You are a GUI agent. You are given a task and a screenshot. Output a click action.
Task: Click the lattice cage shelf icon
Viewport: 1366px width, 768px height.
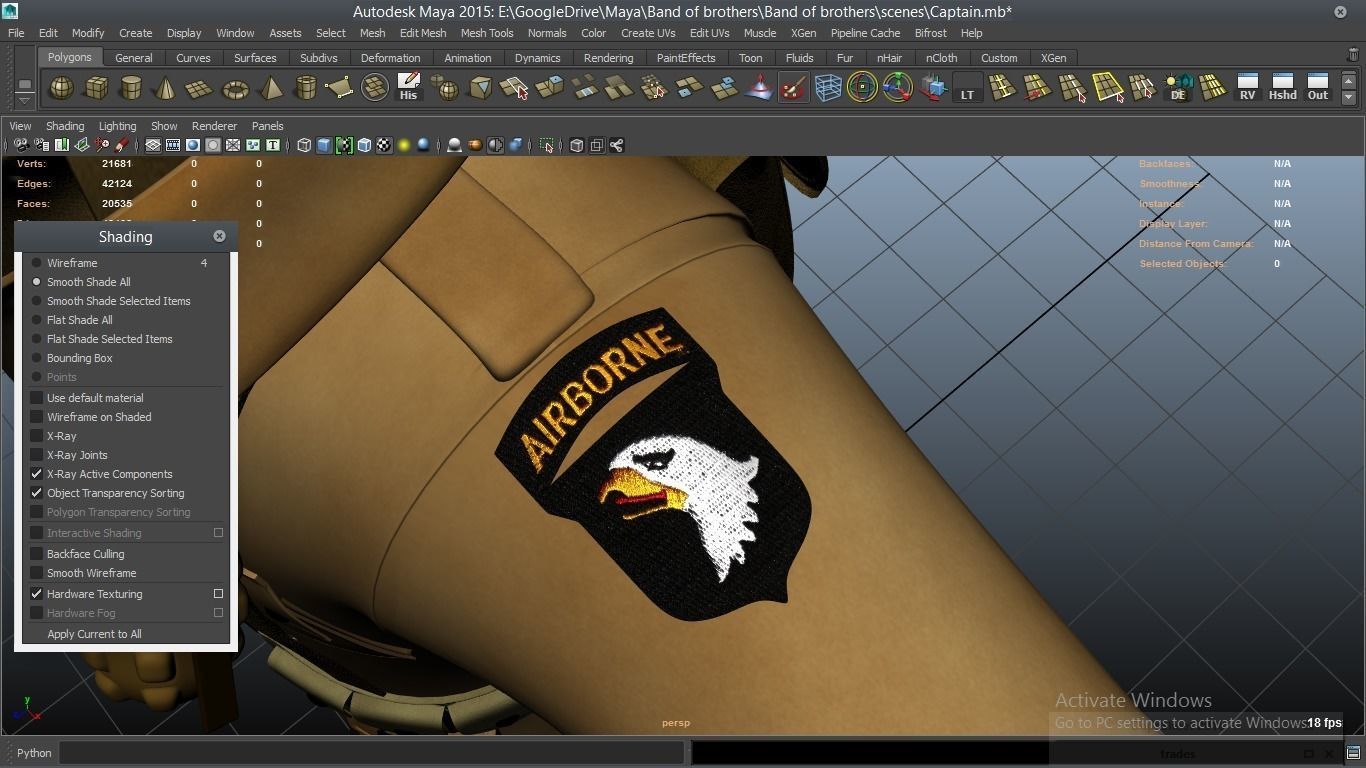pos(828,89)
